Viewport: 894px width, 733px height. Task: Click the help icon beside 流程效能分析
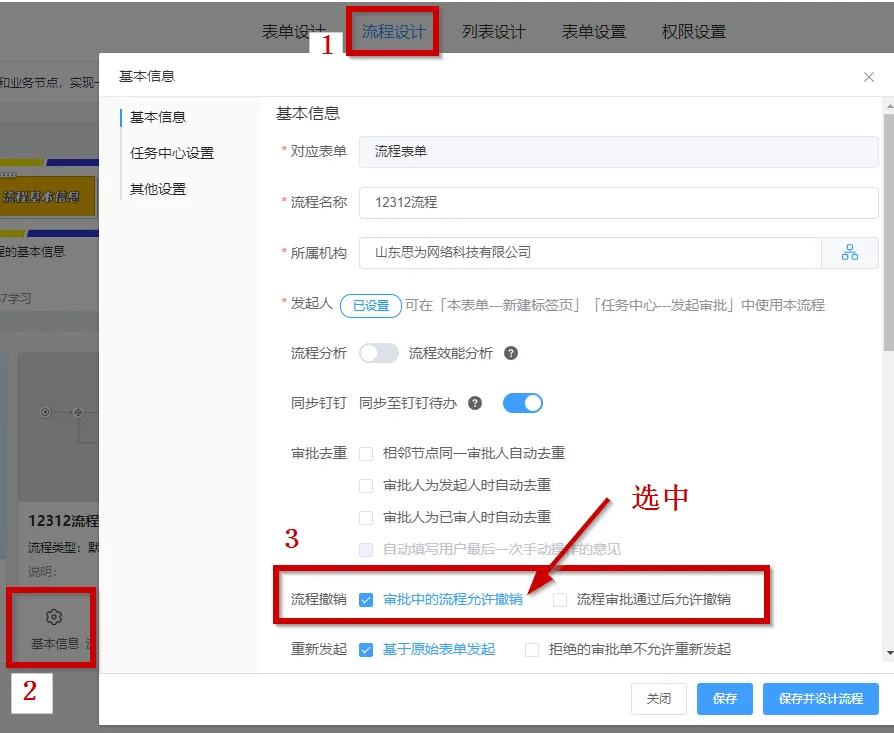coord(511,353)
